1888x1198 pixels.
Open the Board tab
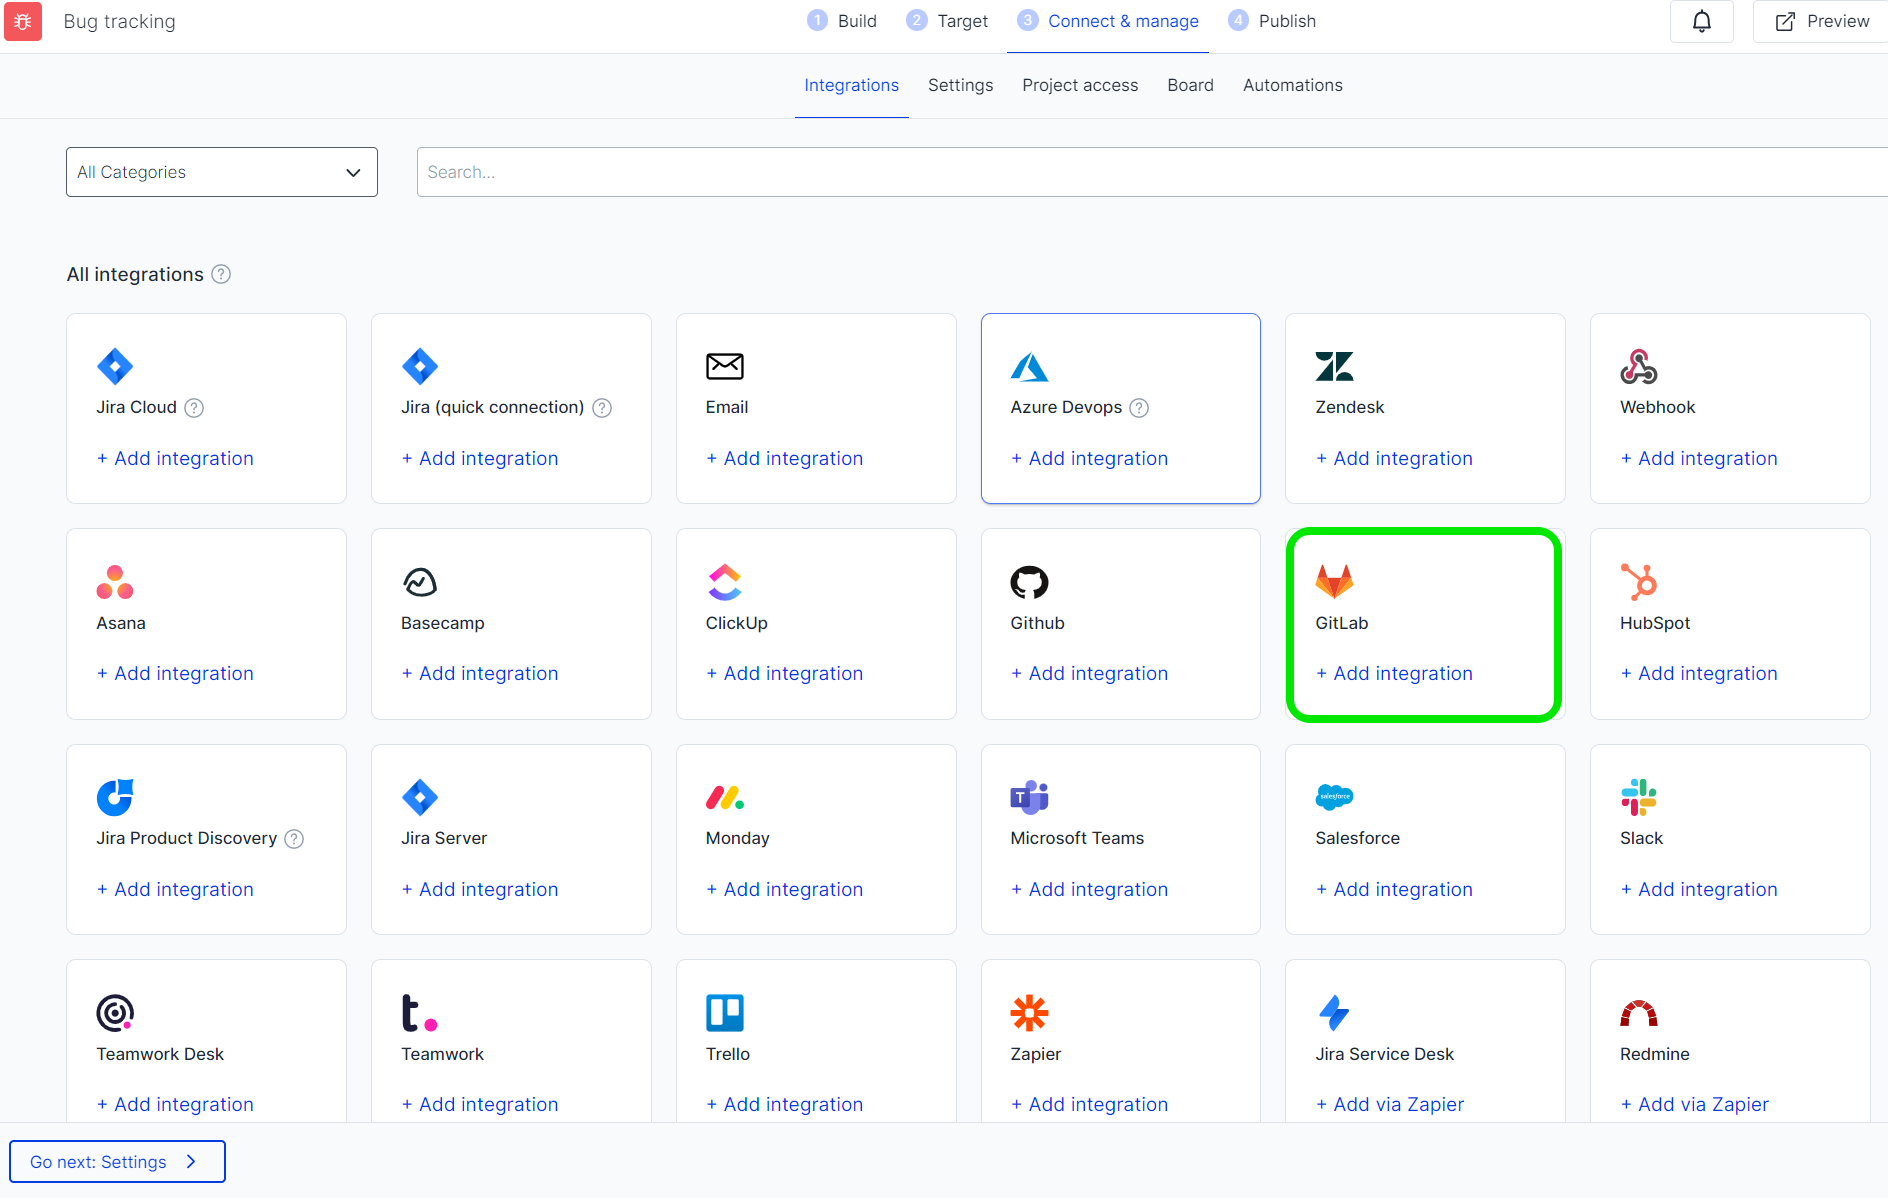coord(1191,85)
